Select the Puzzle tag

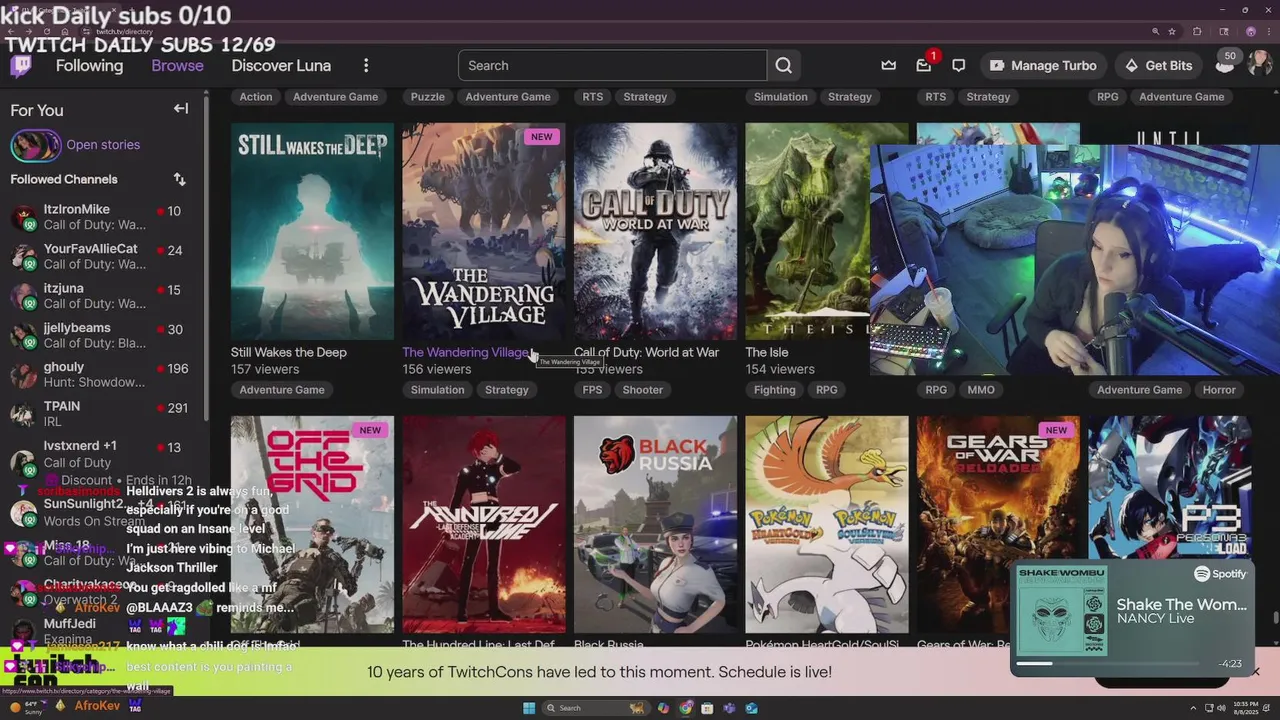(428, 97)
